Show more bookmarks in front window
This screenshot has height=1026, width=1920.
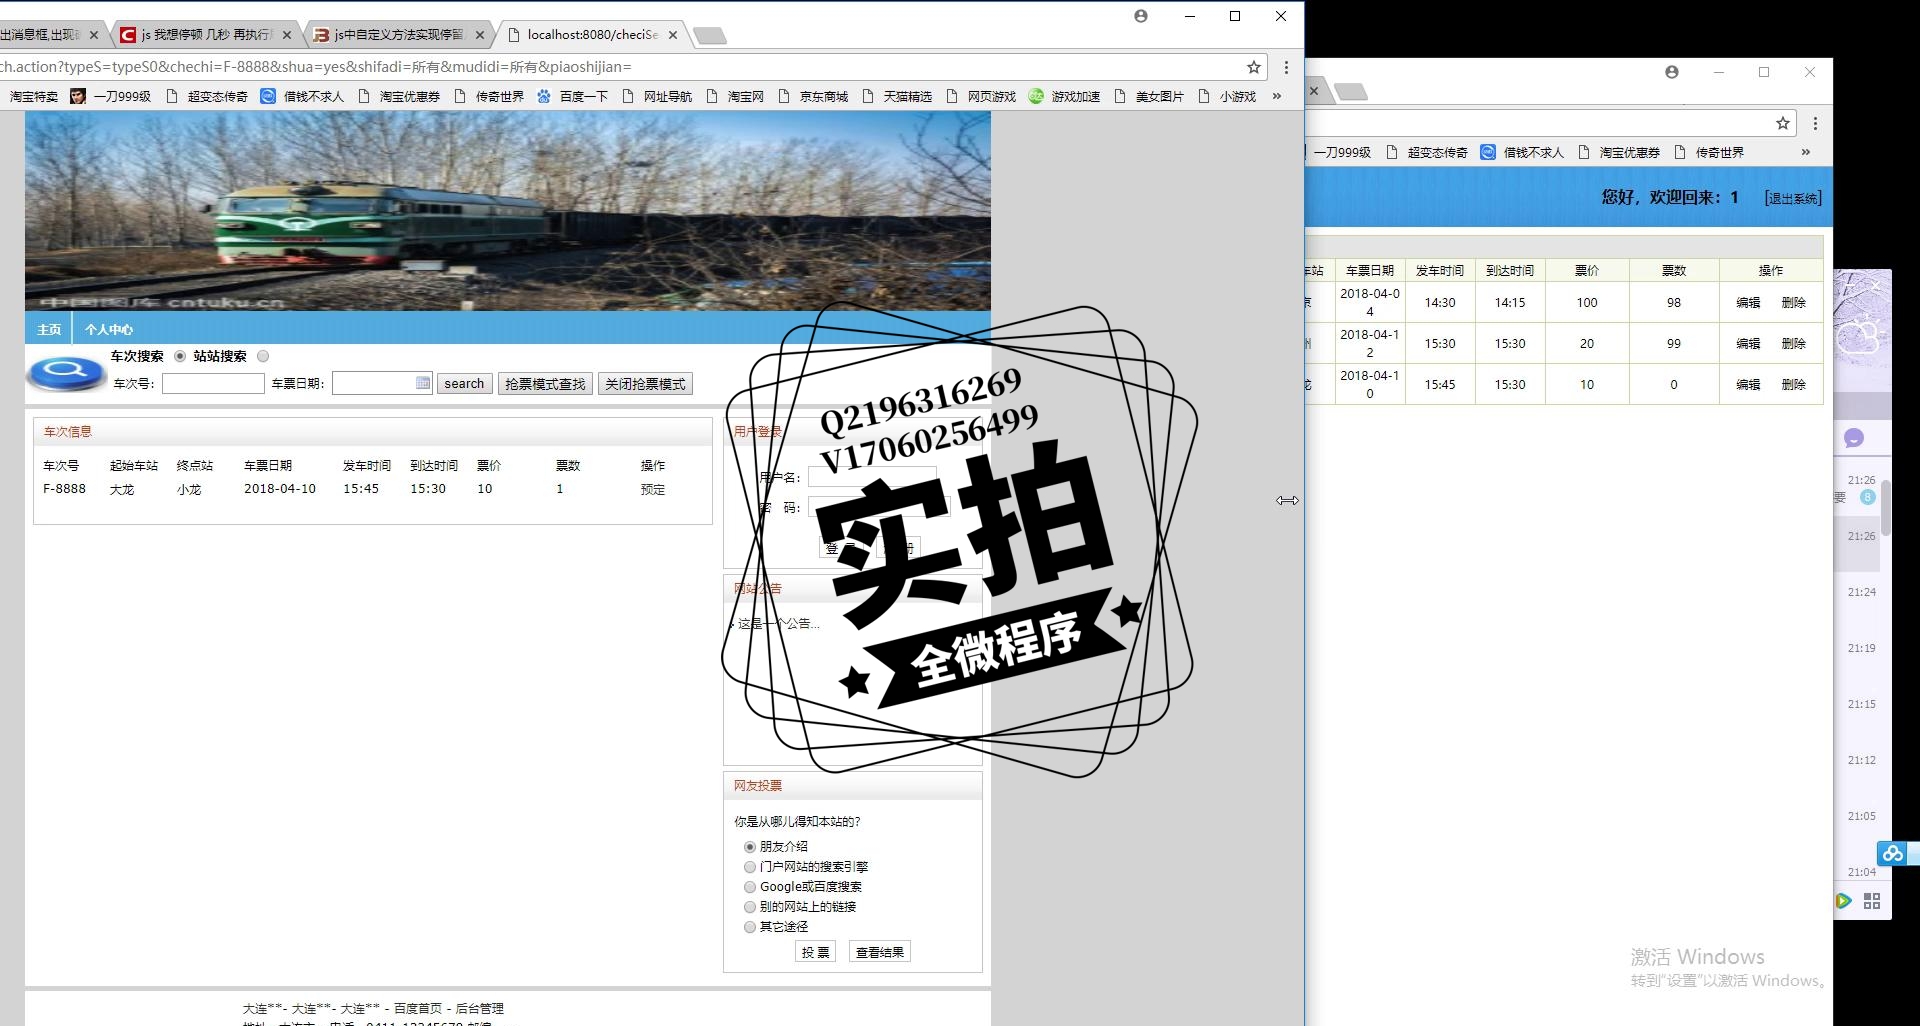(1277, 96)
